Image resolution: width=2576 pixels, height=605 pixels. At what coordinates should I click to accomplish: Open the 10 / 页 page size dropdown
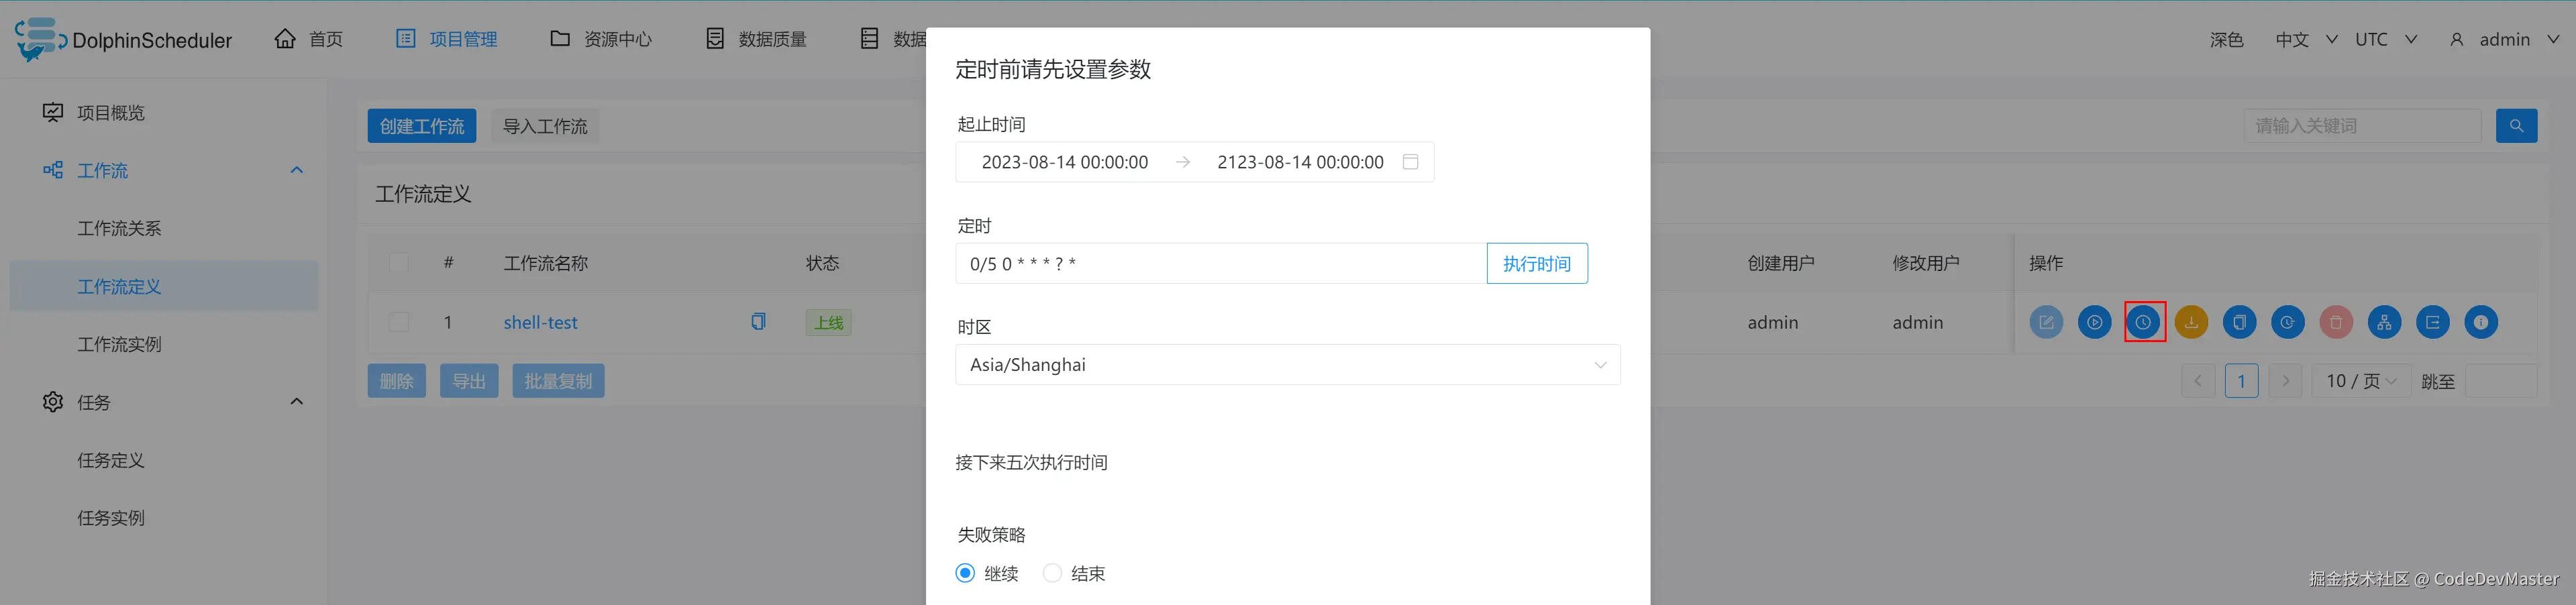coord(2360,381)
